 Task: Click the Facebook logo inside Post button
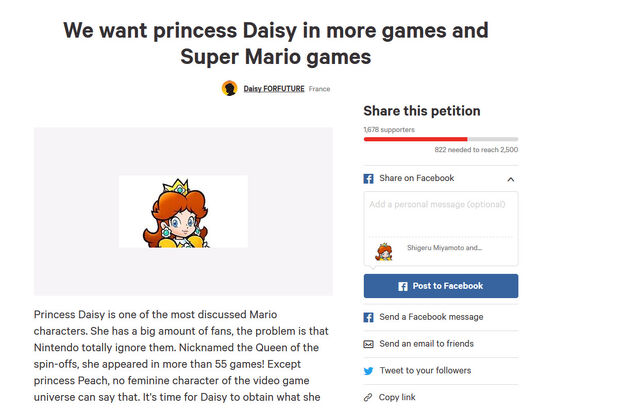[x=402, y=286]
